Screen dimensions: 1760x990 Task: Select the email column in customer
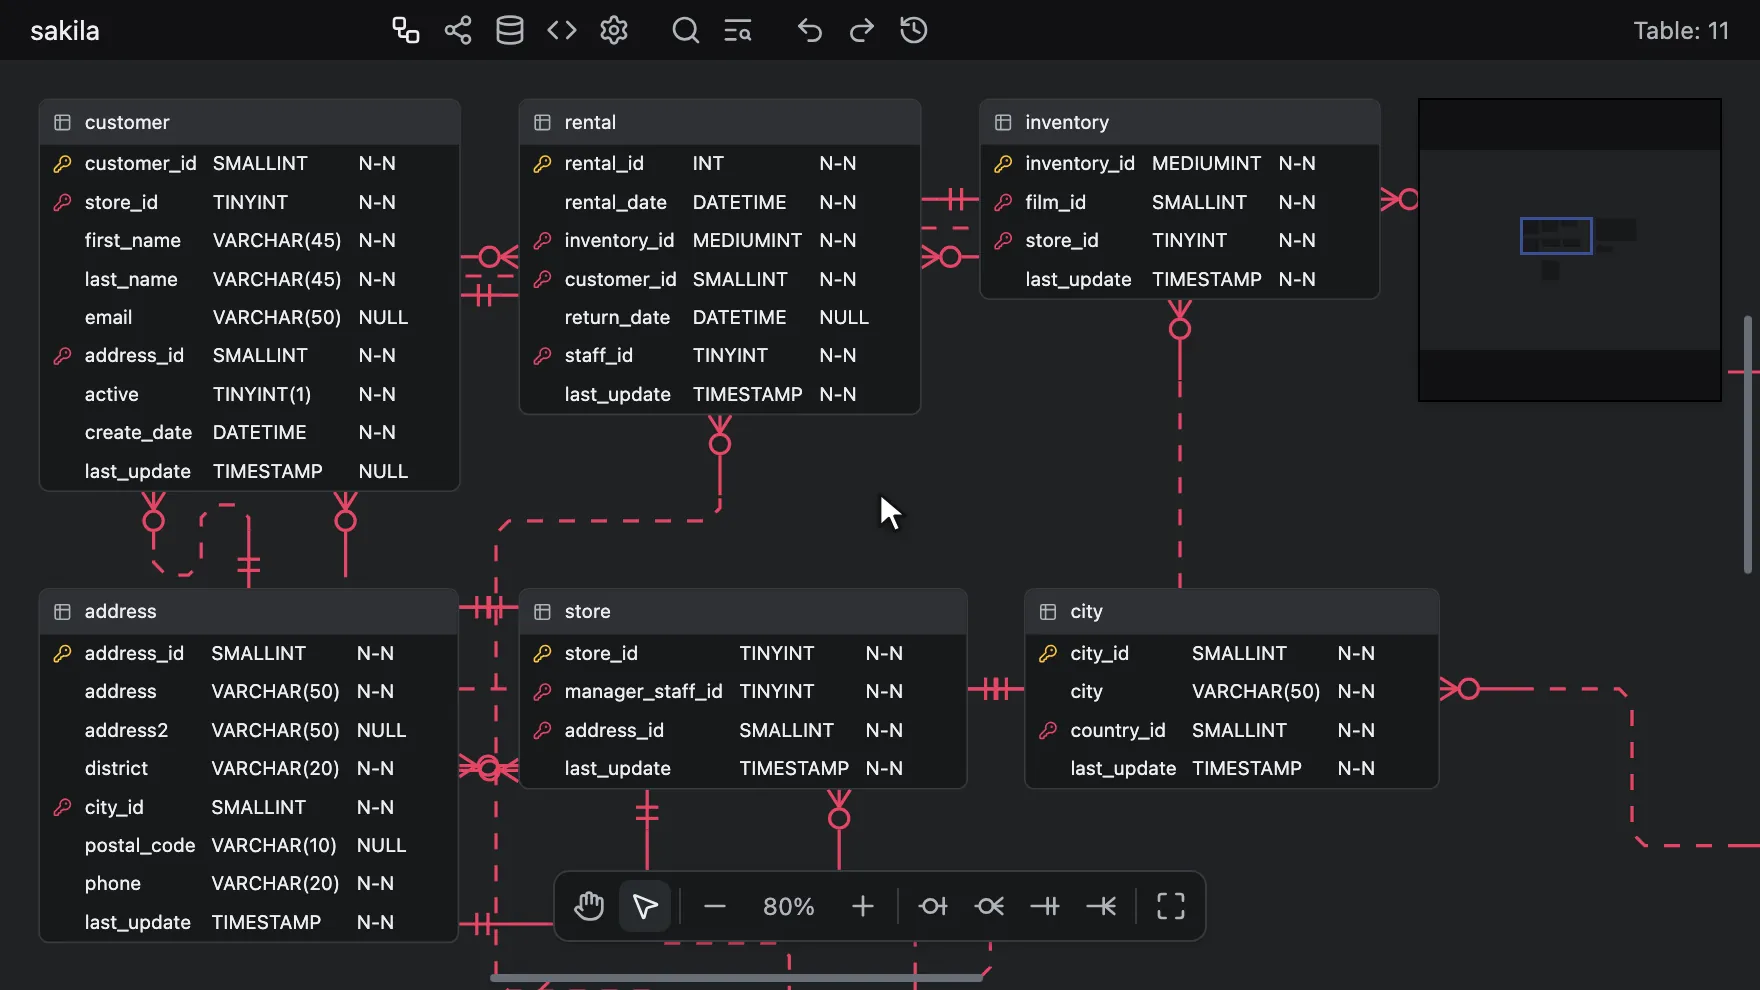pos(250,317)
